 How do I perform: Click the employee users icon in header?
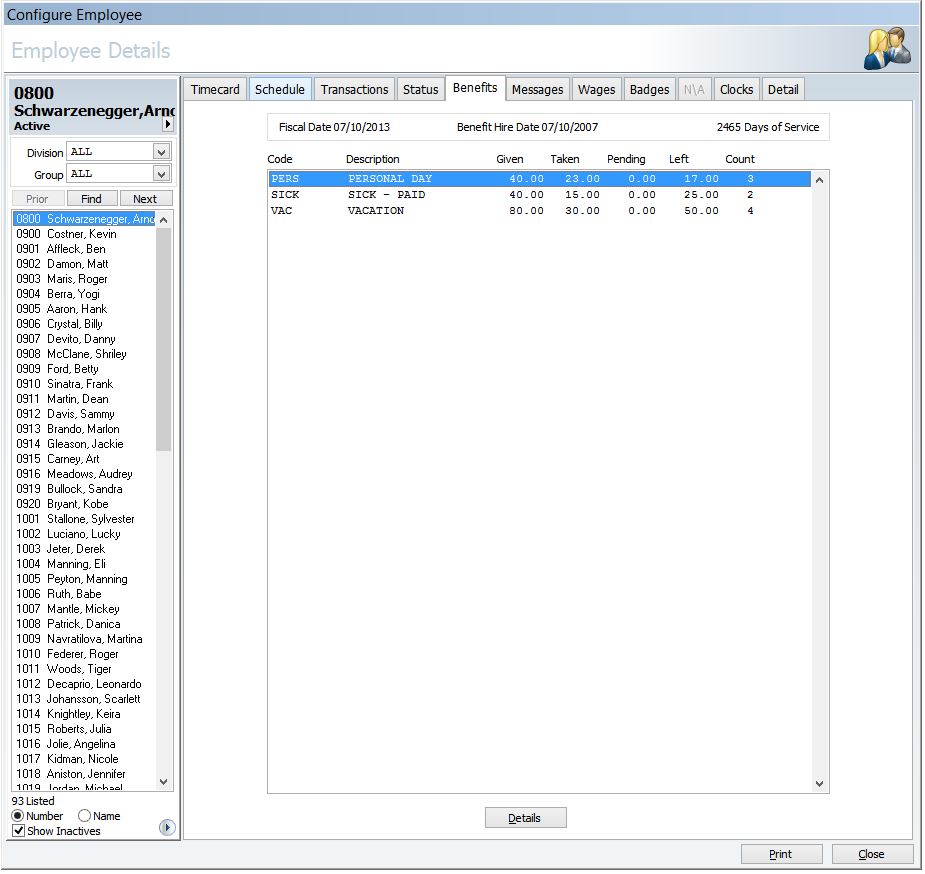point(887,49)
